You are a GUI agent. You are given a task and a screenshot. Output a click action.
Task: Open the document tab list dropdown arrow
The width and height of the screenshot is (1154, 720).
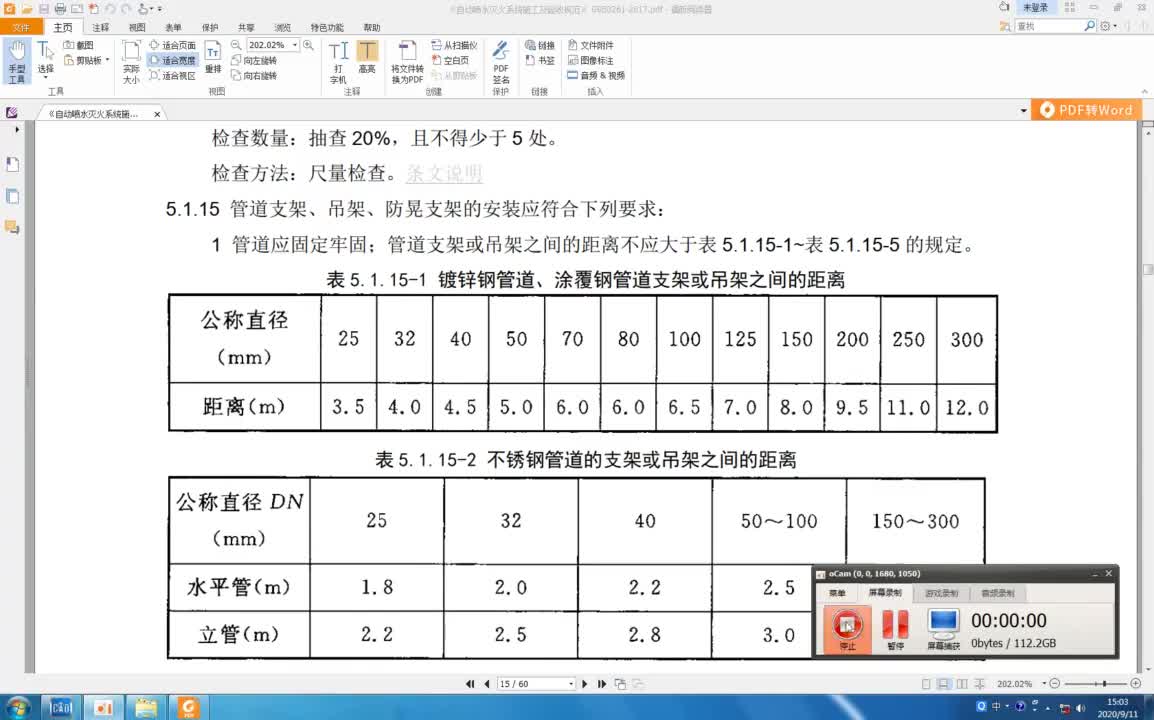pyautogui.click(x=1023, y=111)
